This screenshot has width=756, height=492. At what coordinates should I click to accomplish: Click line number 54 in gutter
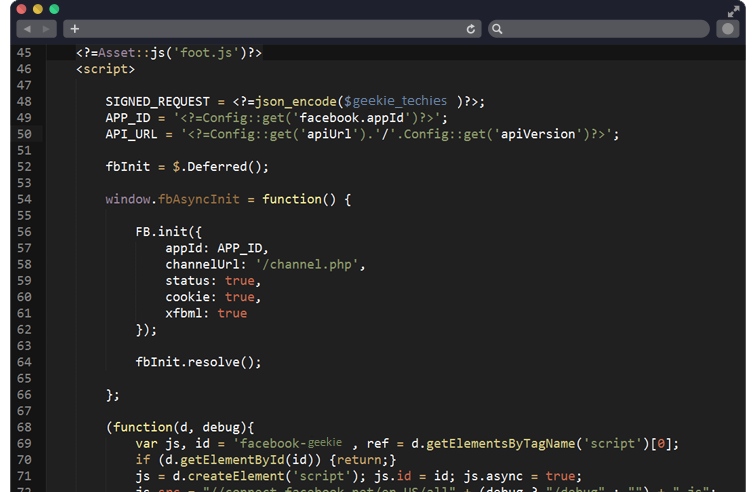(24, 199)
